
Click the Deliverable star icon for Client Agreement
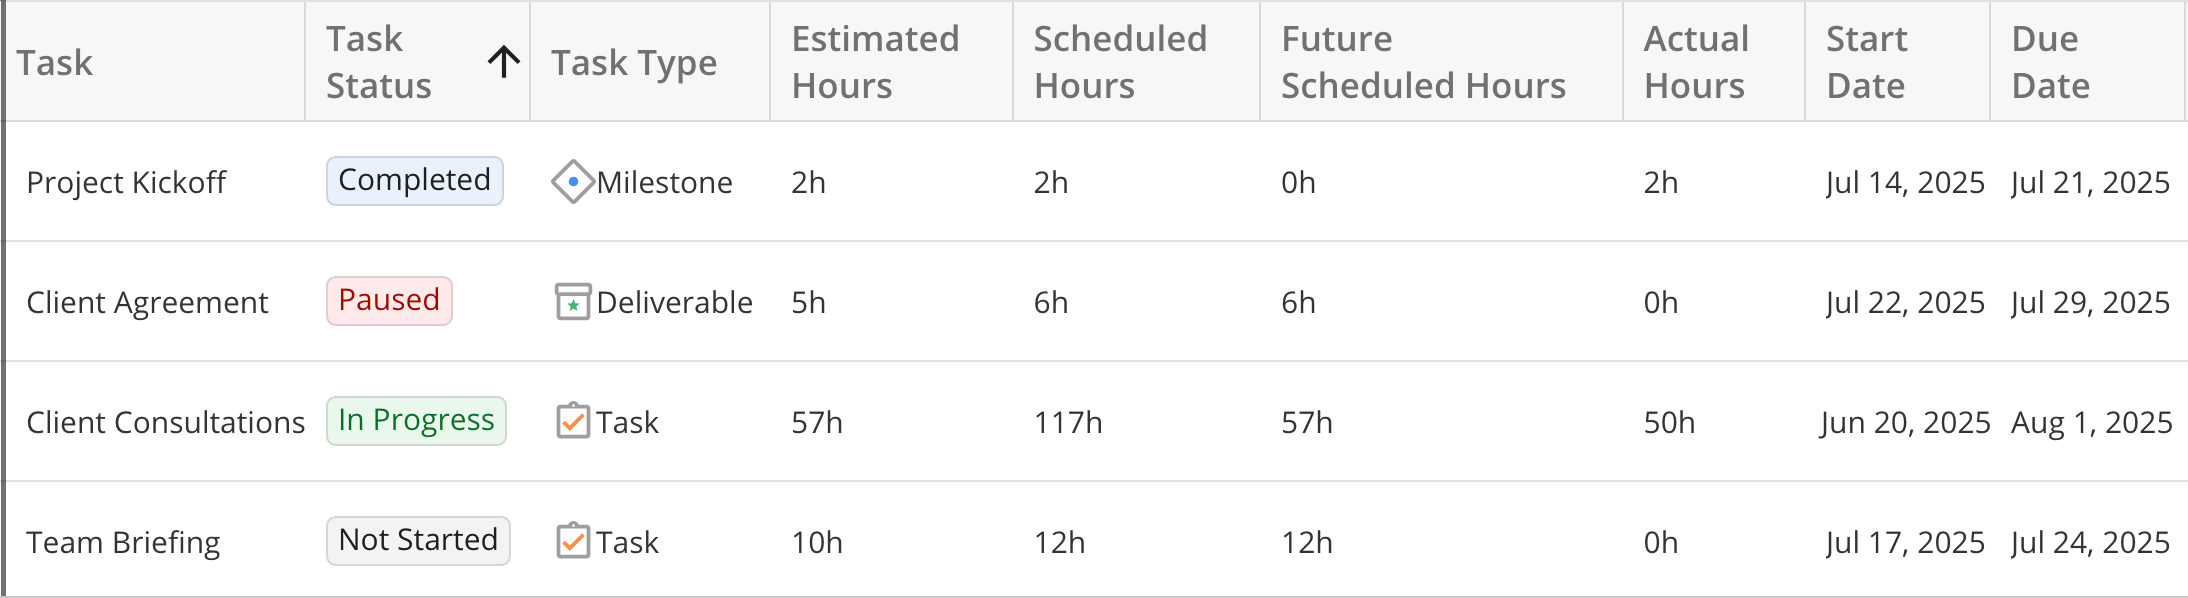point(572,302)
